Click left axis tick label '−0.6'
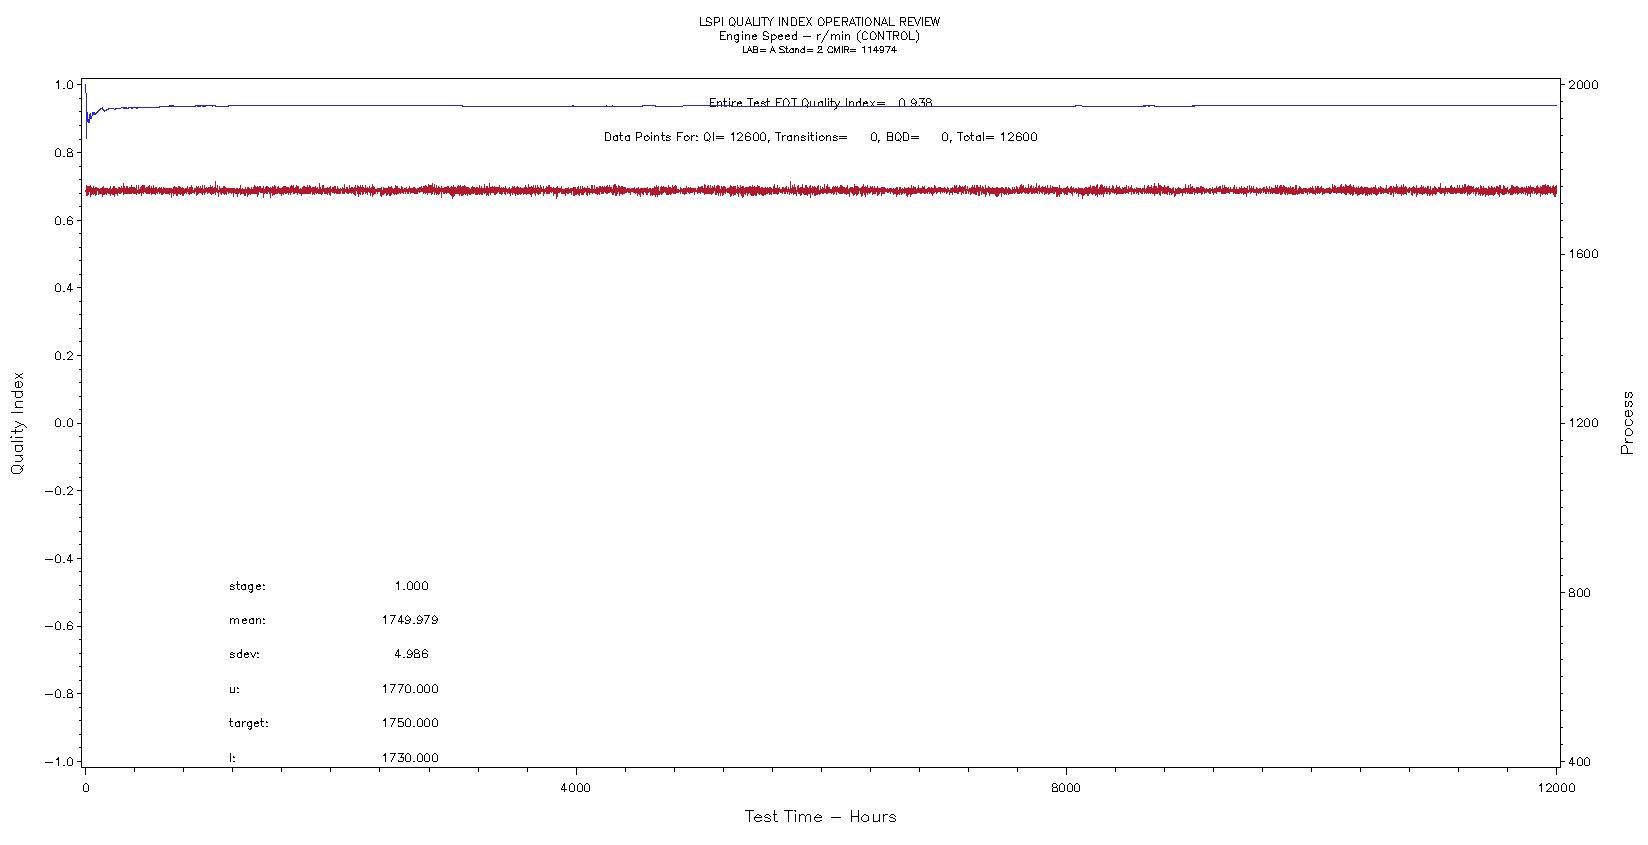The width and height of the screenshot is (1648, 845). (x=59, y=626)
